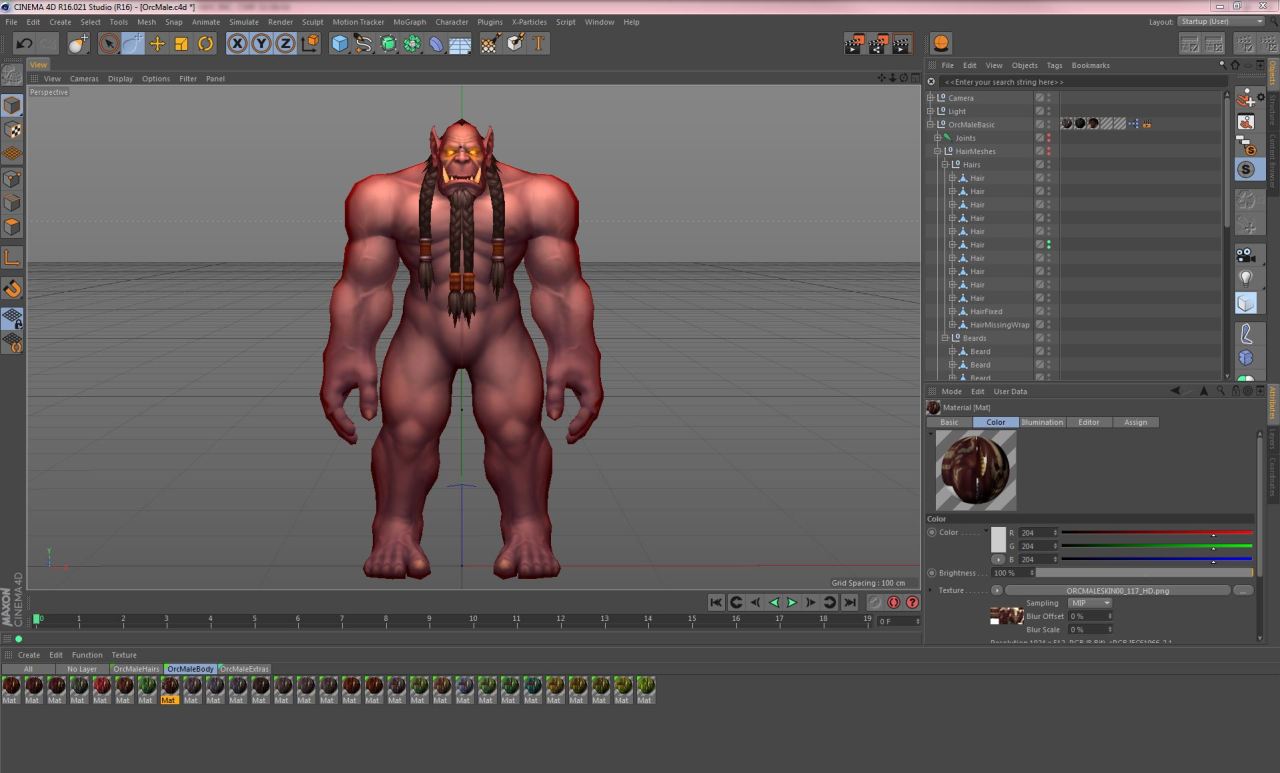Toggle the Z axis lock
Screen dimensions: 1280x773
coord(286,43)
